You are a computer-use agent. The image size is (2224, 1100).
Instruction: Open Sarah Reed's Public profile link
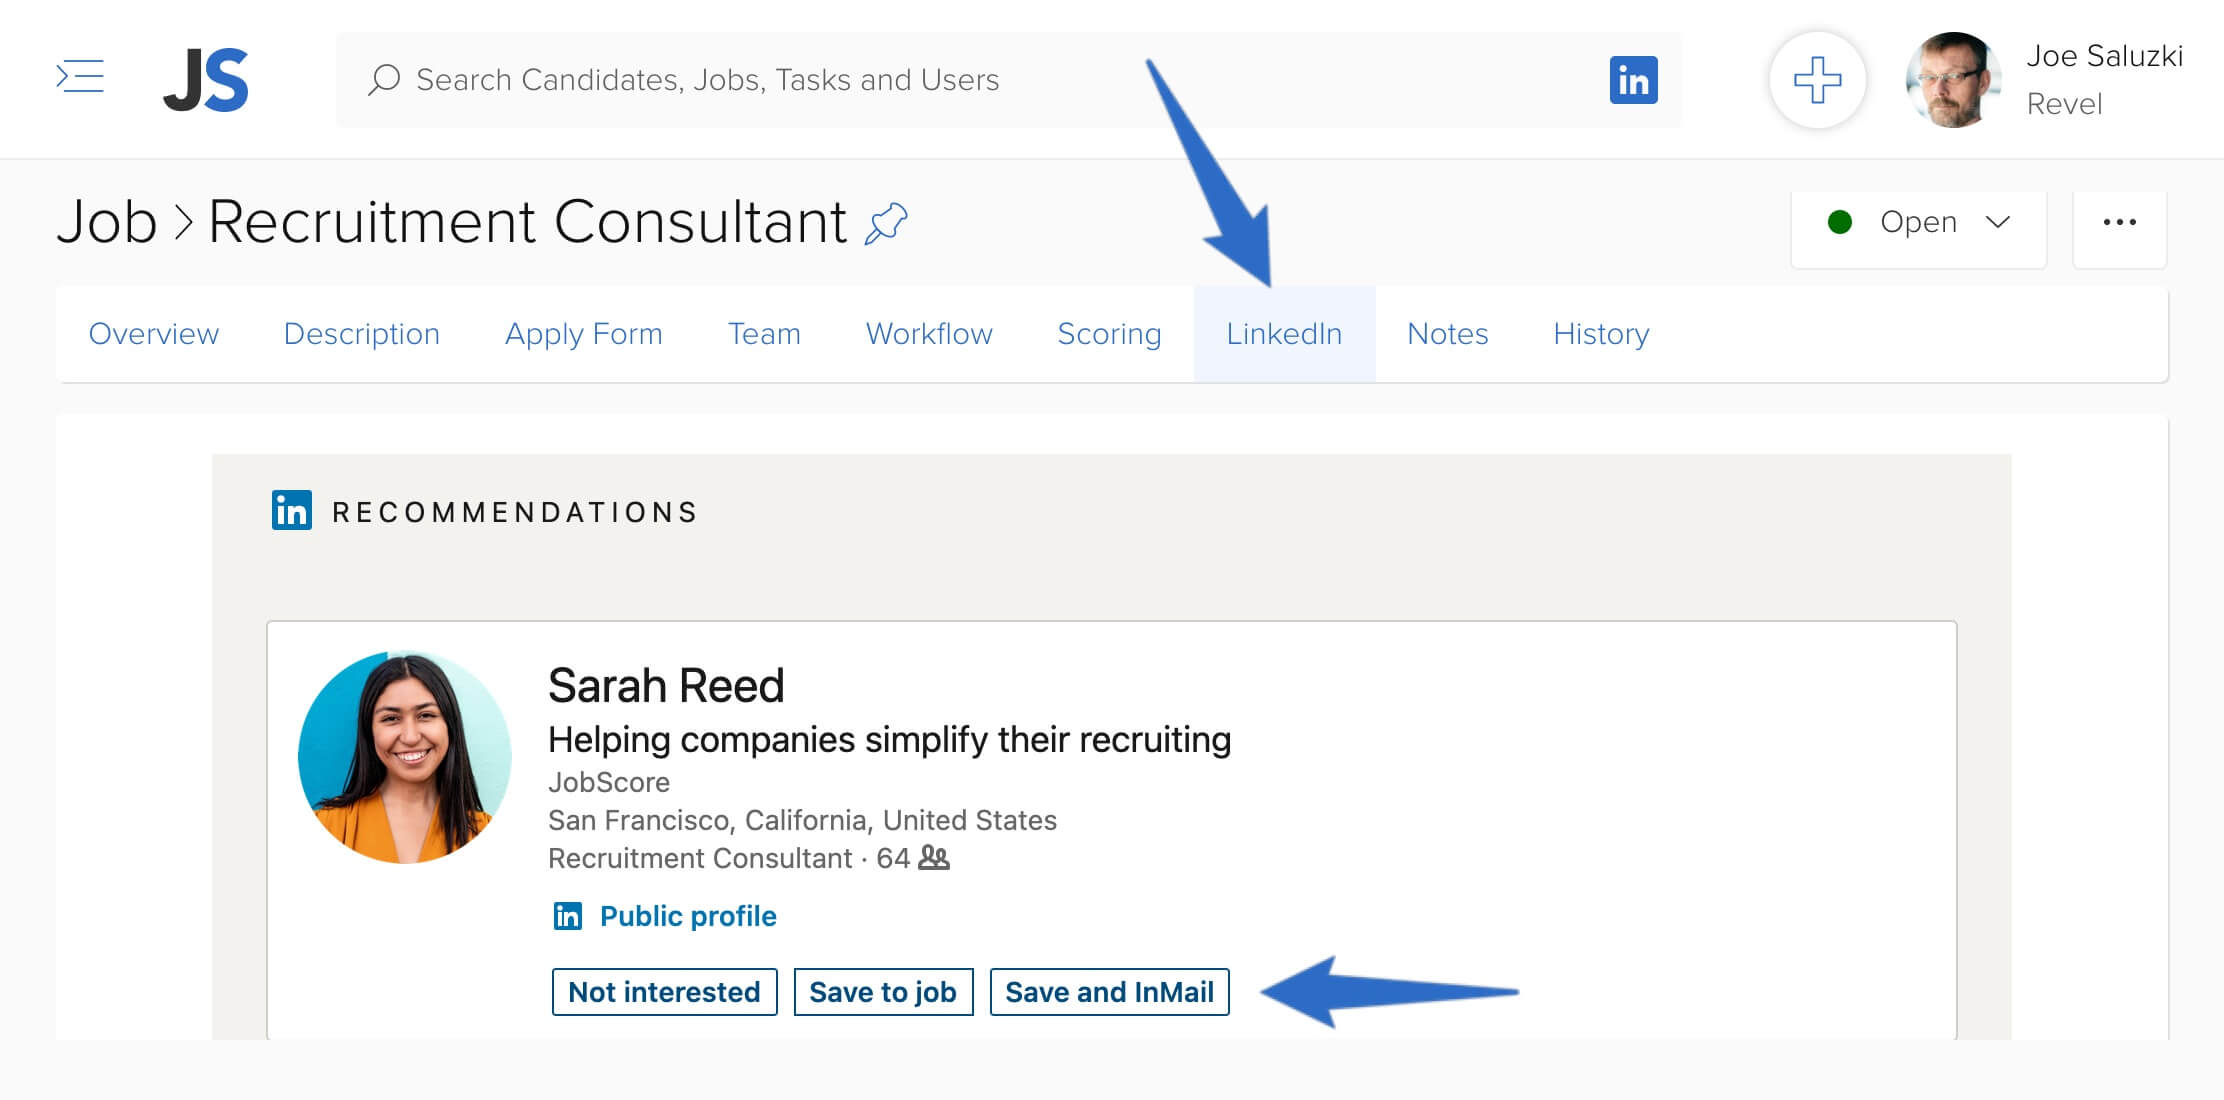click(688, 916)
